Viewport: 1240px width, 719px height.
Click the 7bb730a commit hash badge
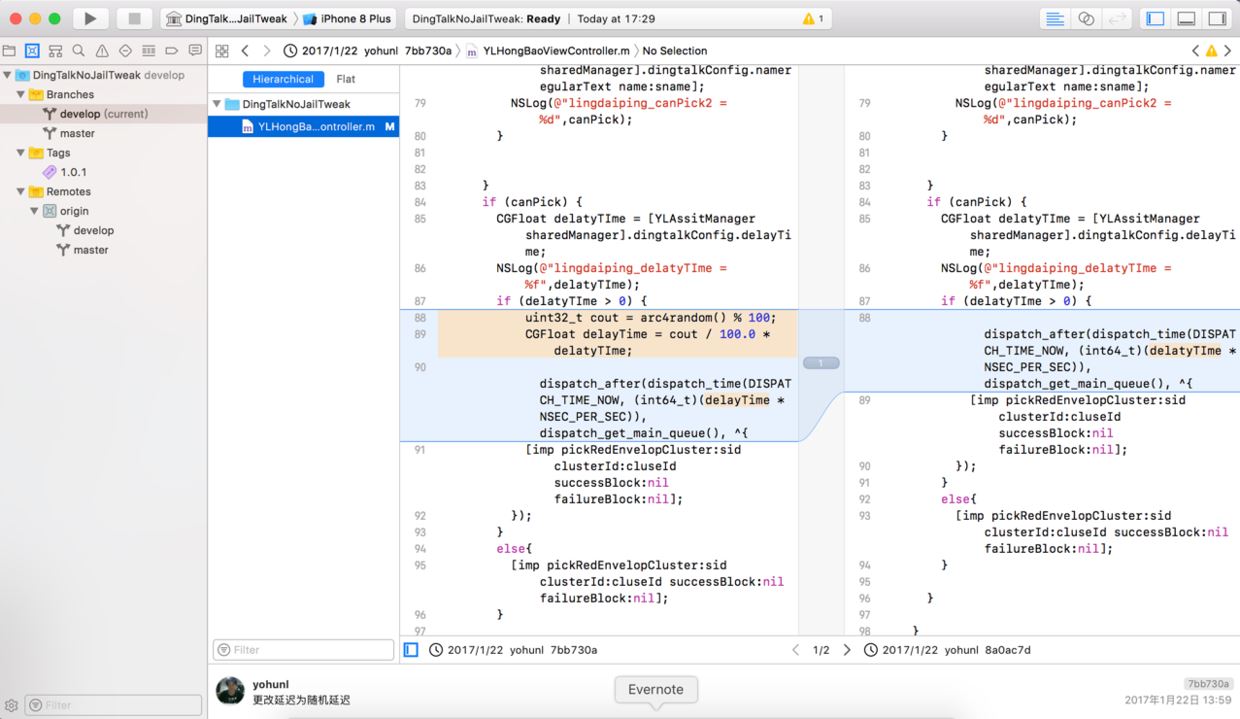[x=1207, y=684]
